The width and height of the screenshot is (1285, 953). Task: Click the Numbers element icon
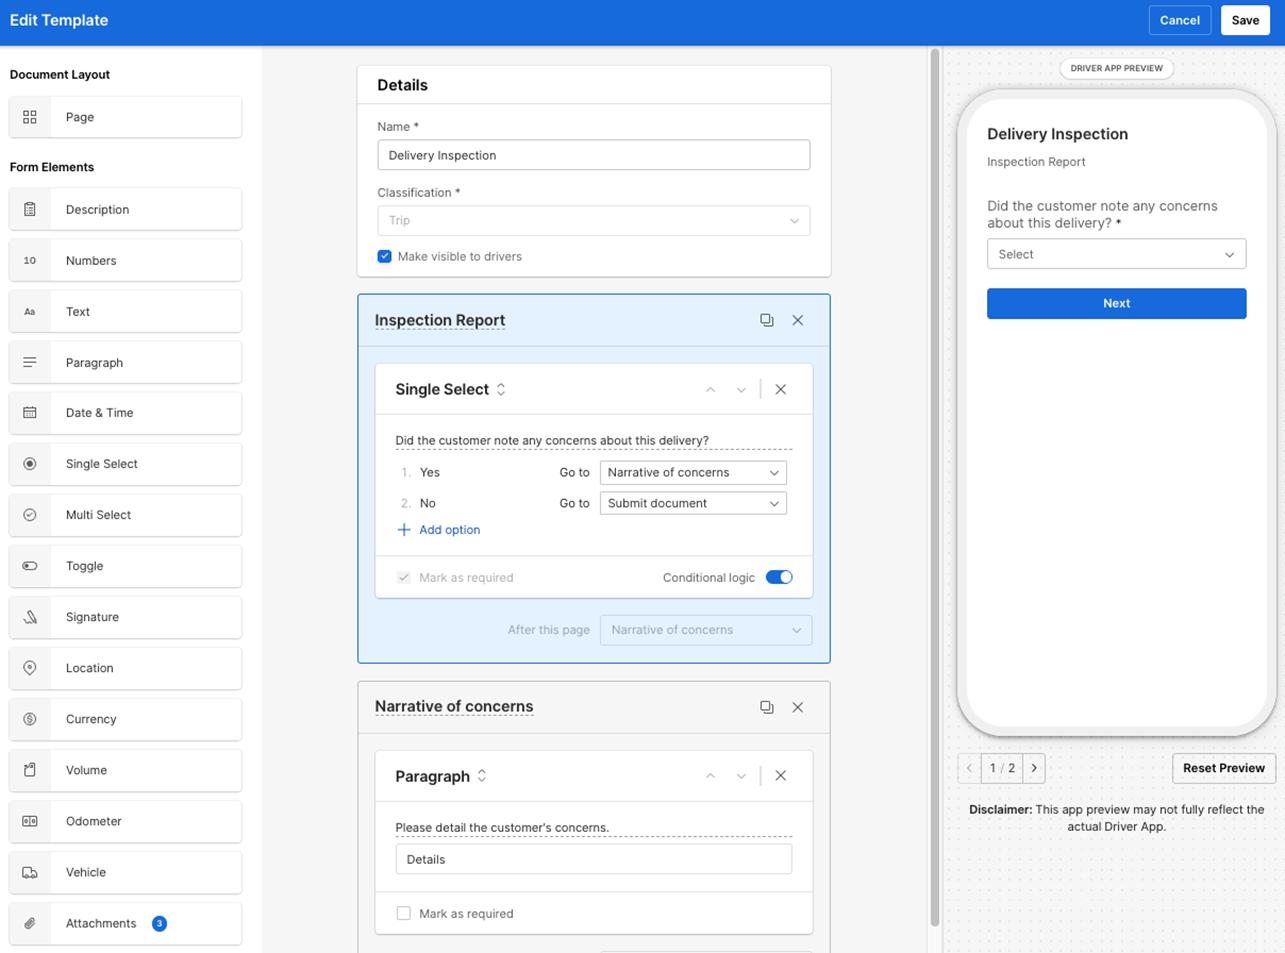coord(30,261)
